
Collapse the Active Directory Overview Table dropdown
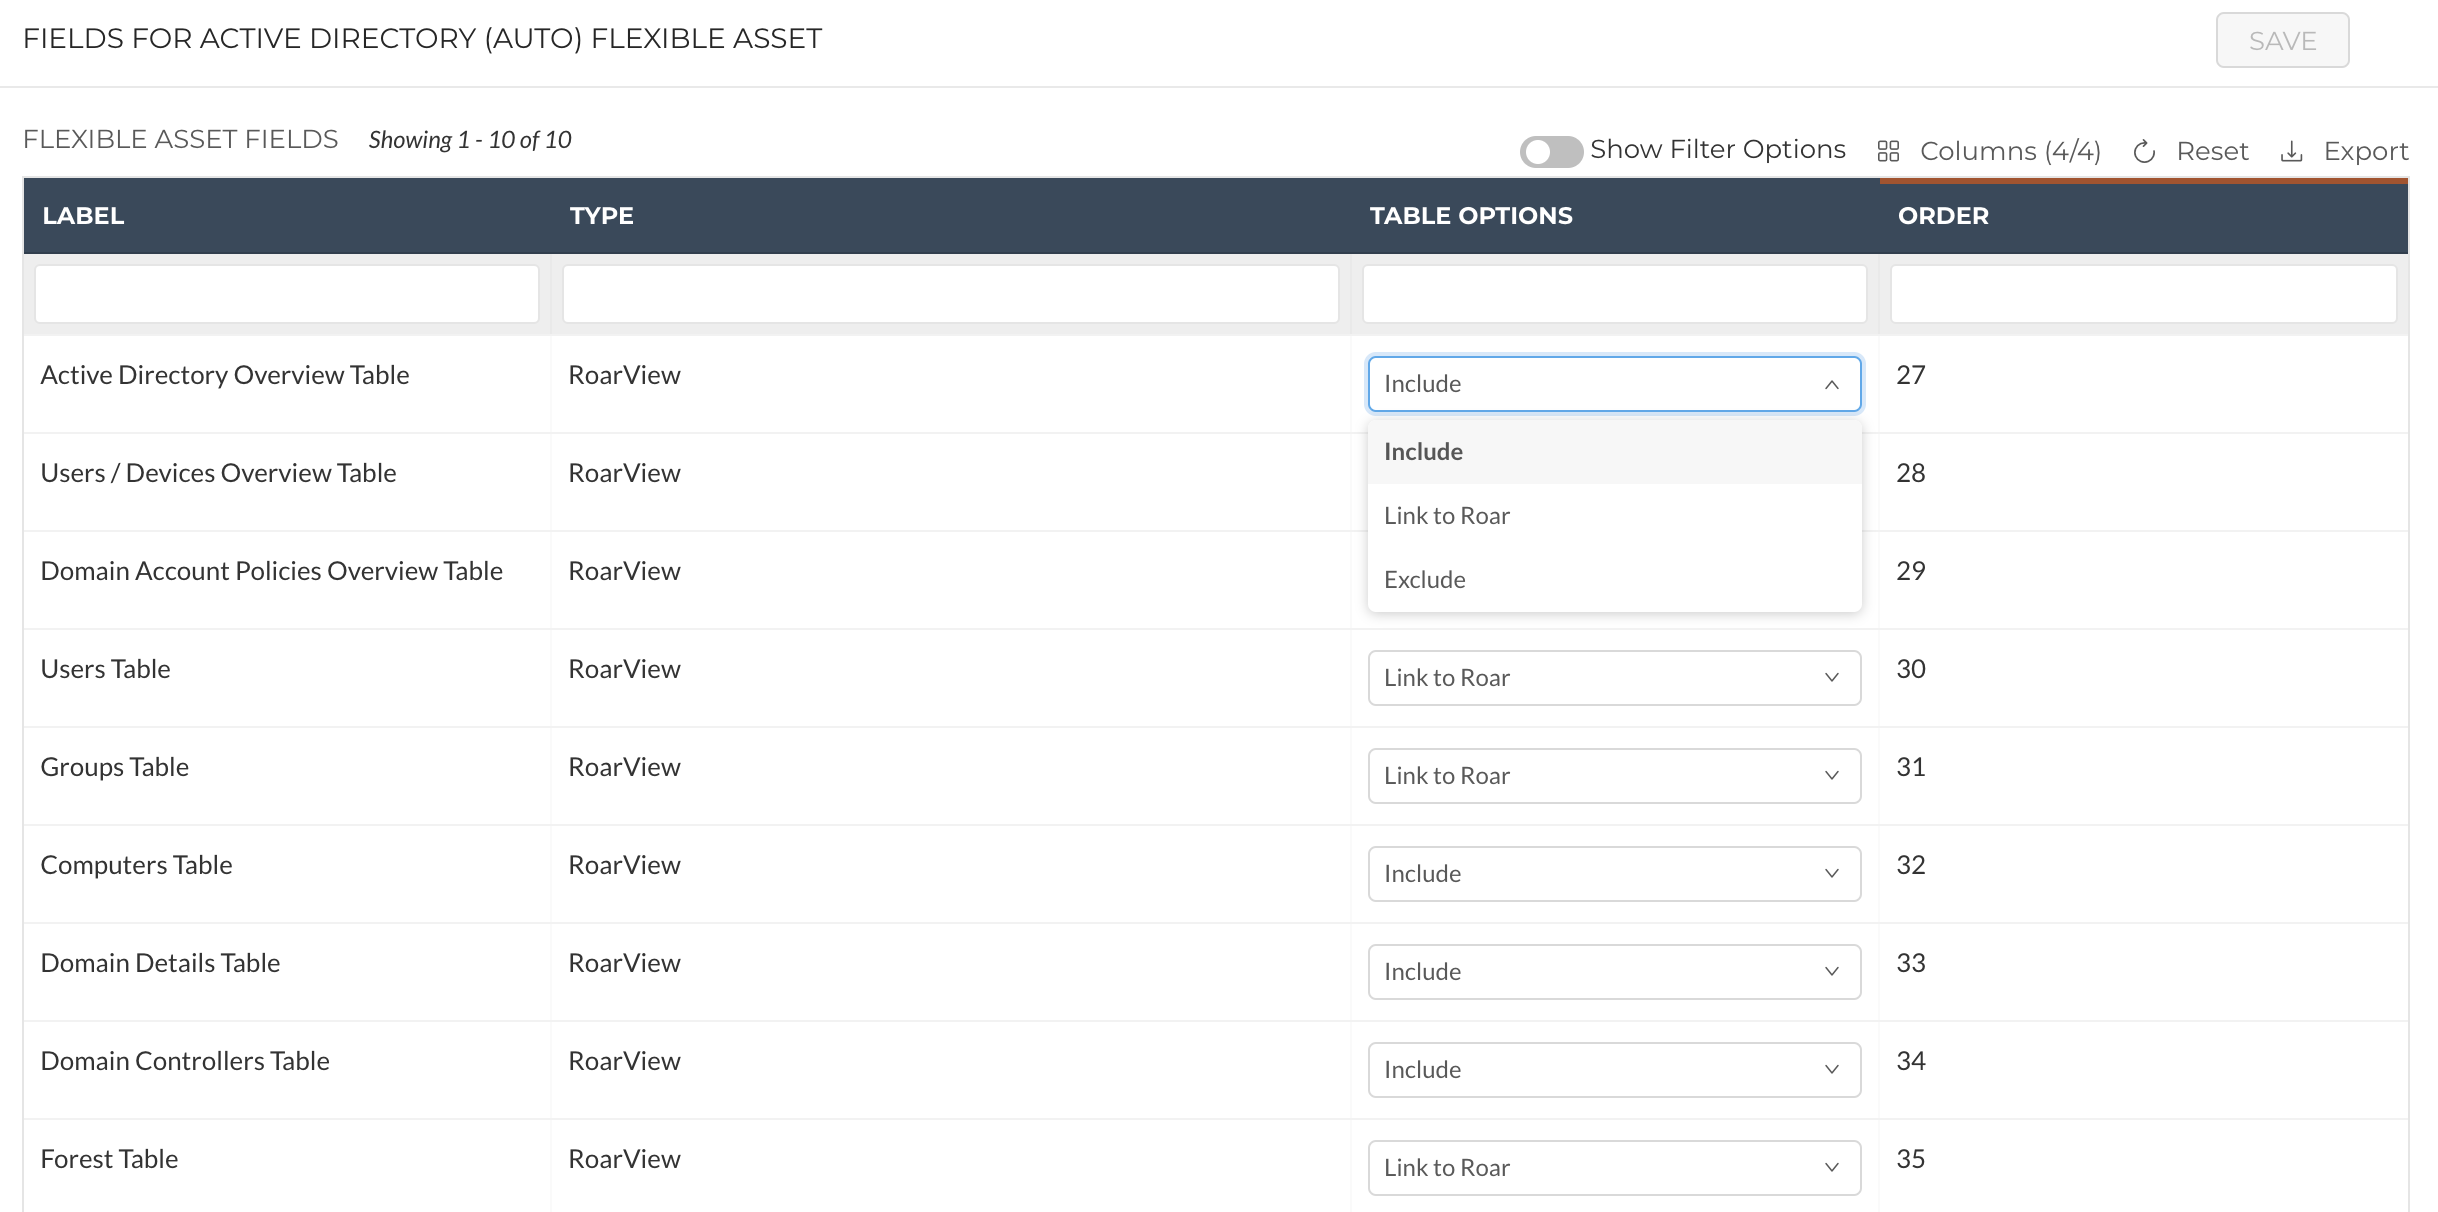[1831, 384]
